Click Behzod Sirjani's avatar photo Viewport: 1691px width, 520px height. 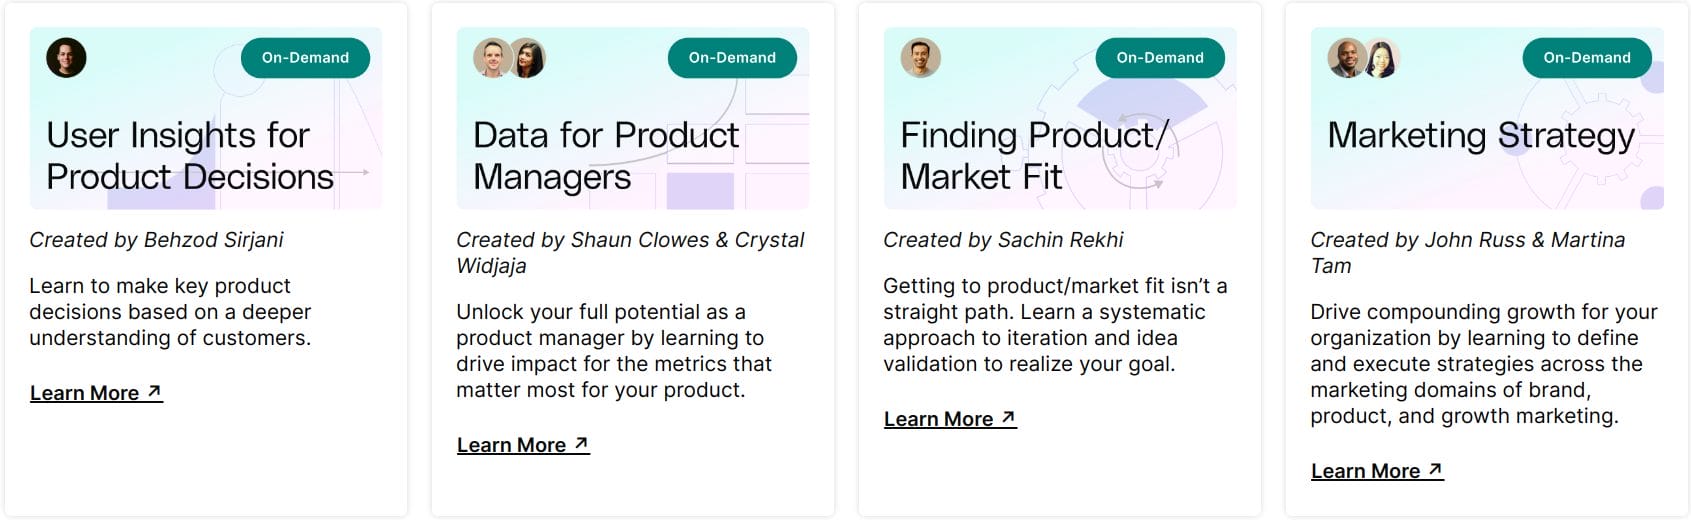click(x=66, y=58)
